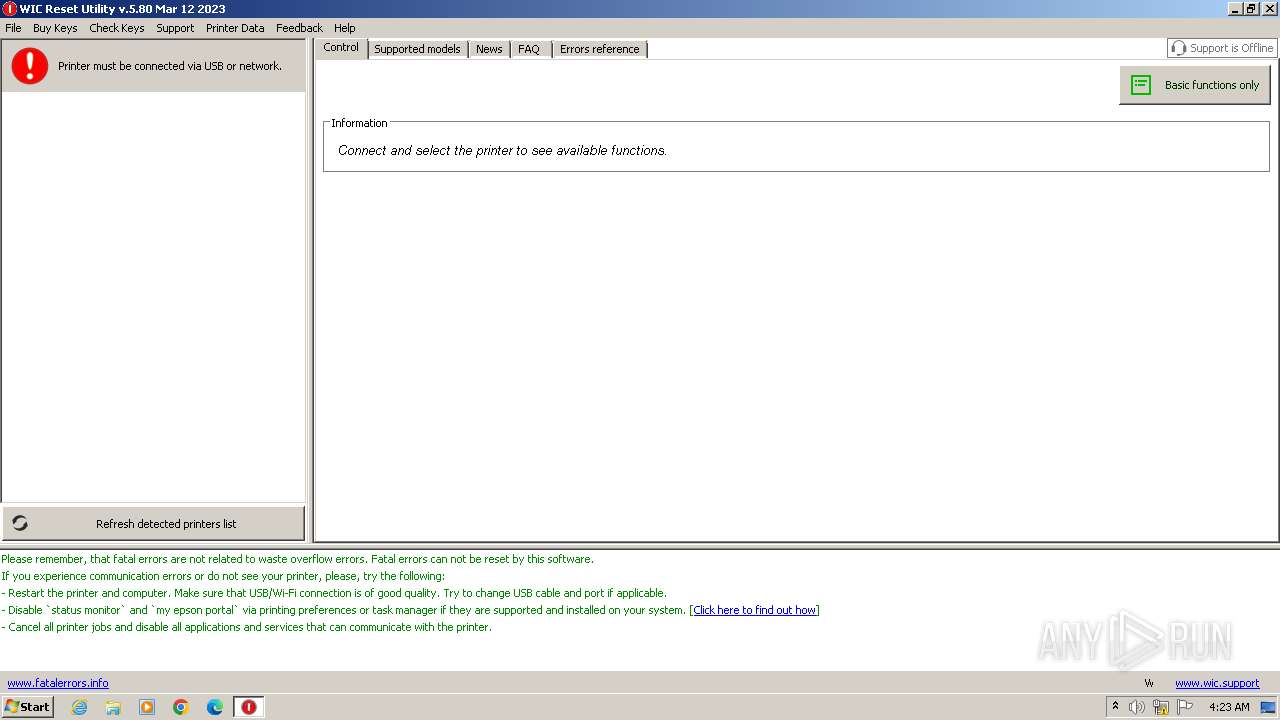Click the Support is Offline button
The image size is (1280, 720).
[x=1222, y=48]
